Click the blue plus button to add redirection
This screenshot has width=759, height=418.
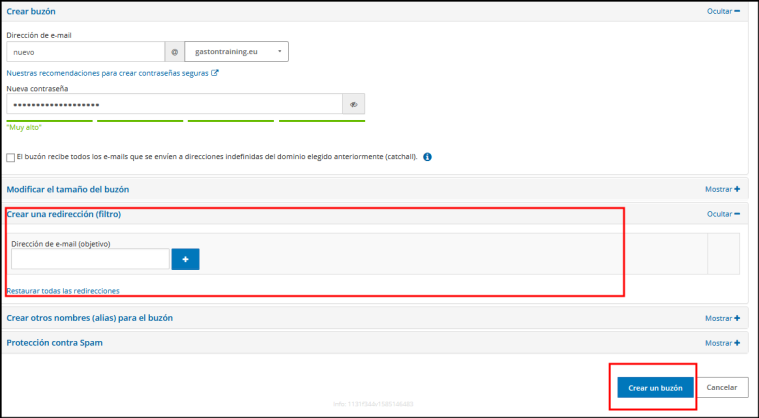coord(185,259)
